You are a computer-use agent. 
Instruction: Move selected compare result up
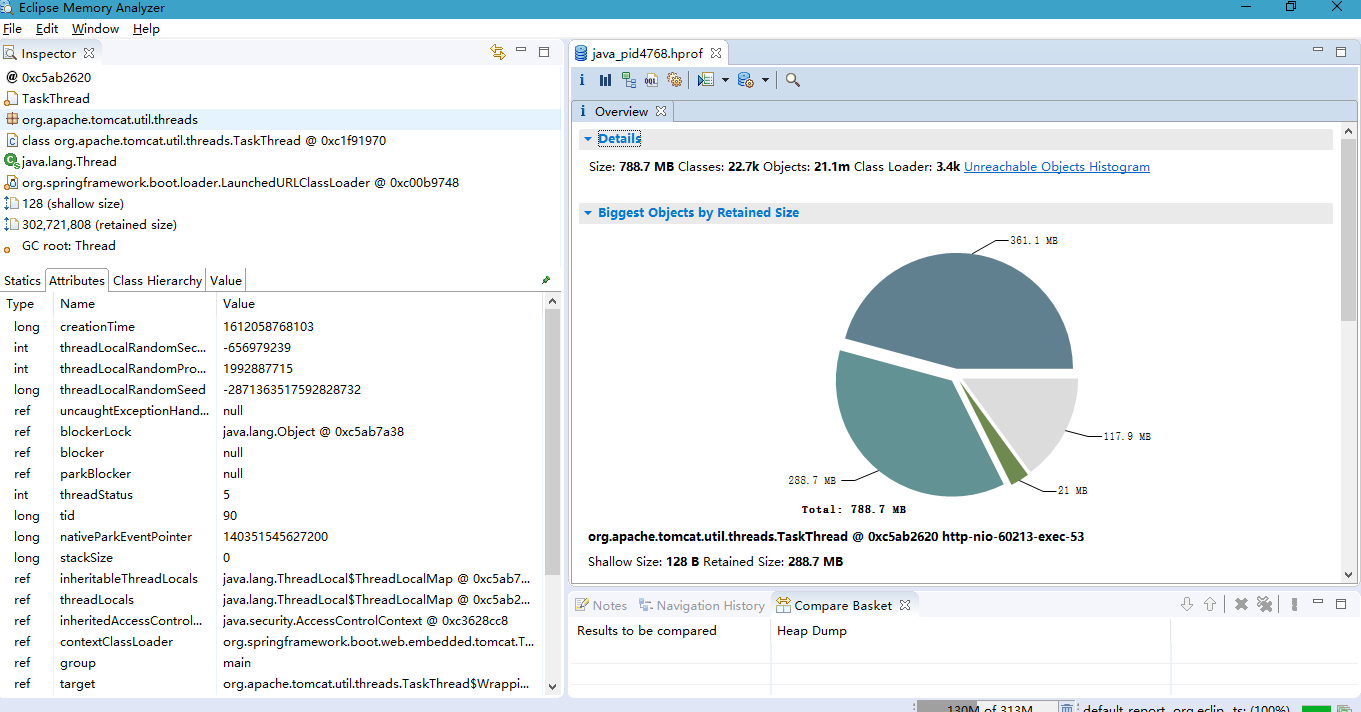(1210, 604)
